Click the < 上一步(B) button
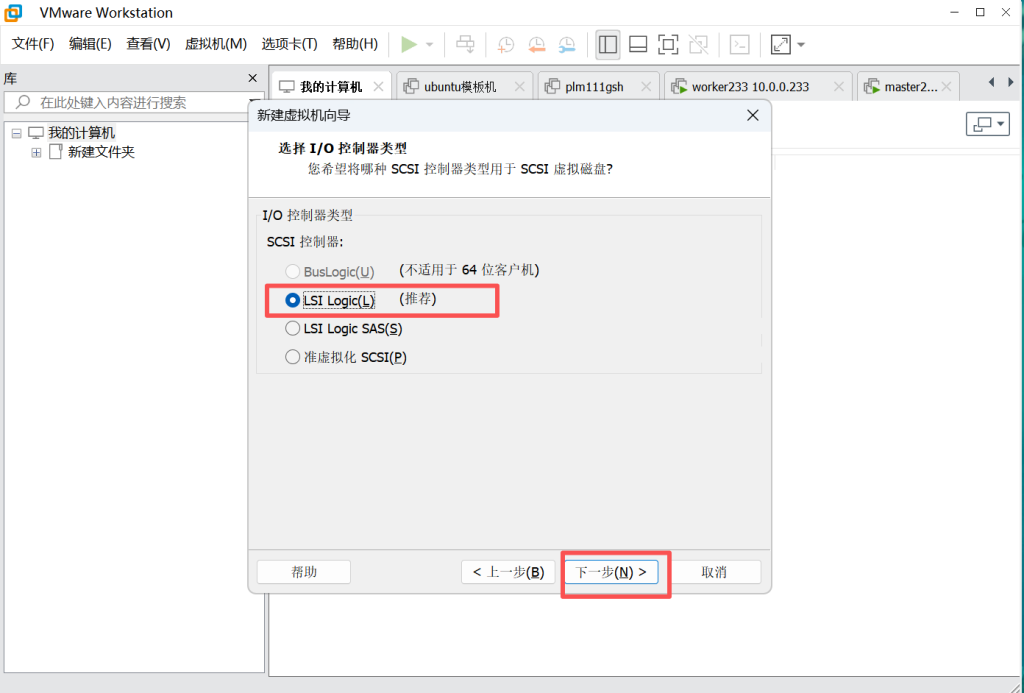1024x693 pixels. coord(508,572)
